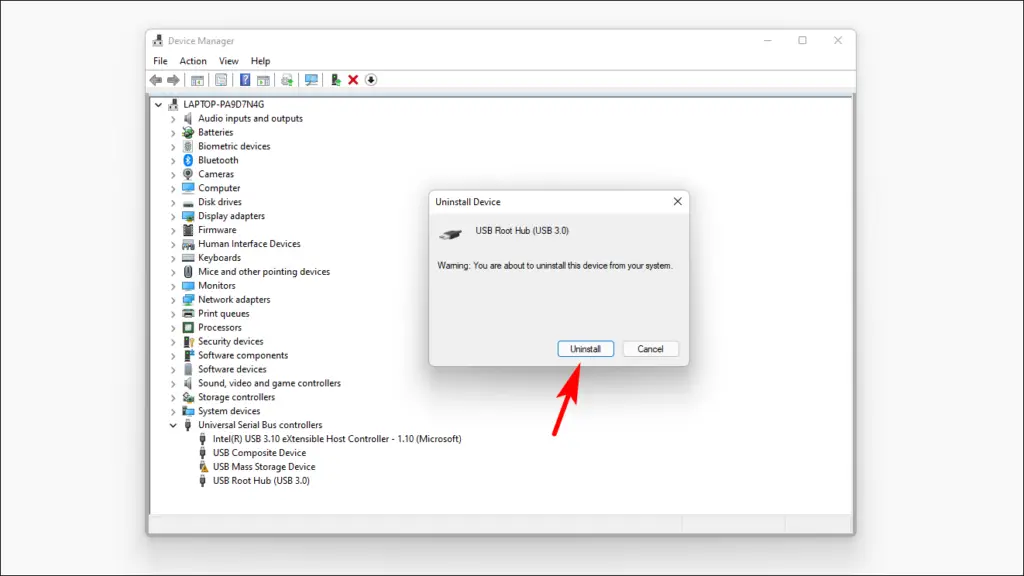
Task: Click the Print queues category icon
Action: (x=188, y=313)
